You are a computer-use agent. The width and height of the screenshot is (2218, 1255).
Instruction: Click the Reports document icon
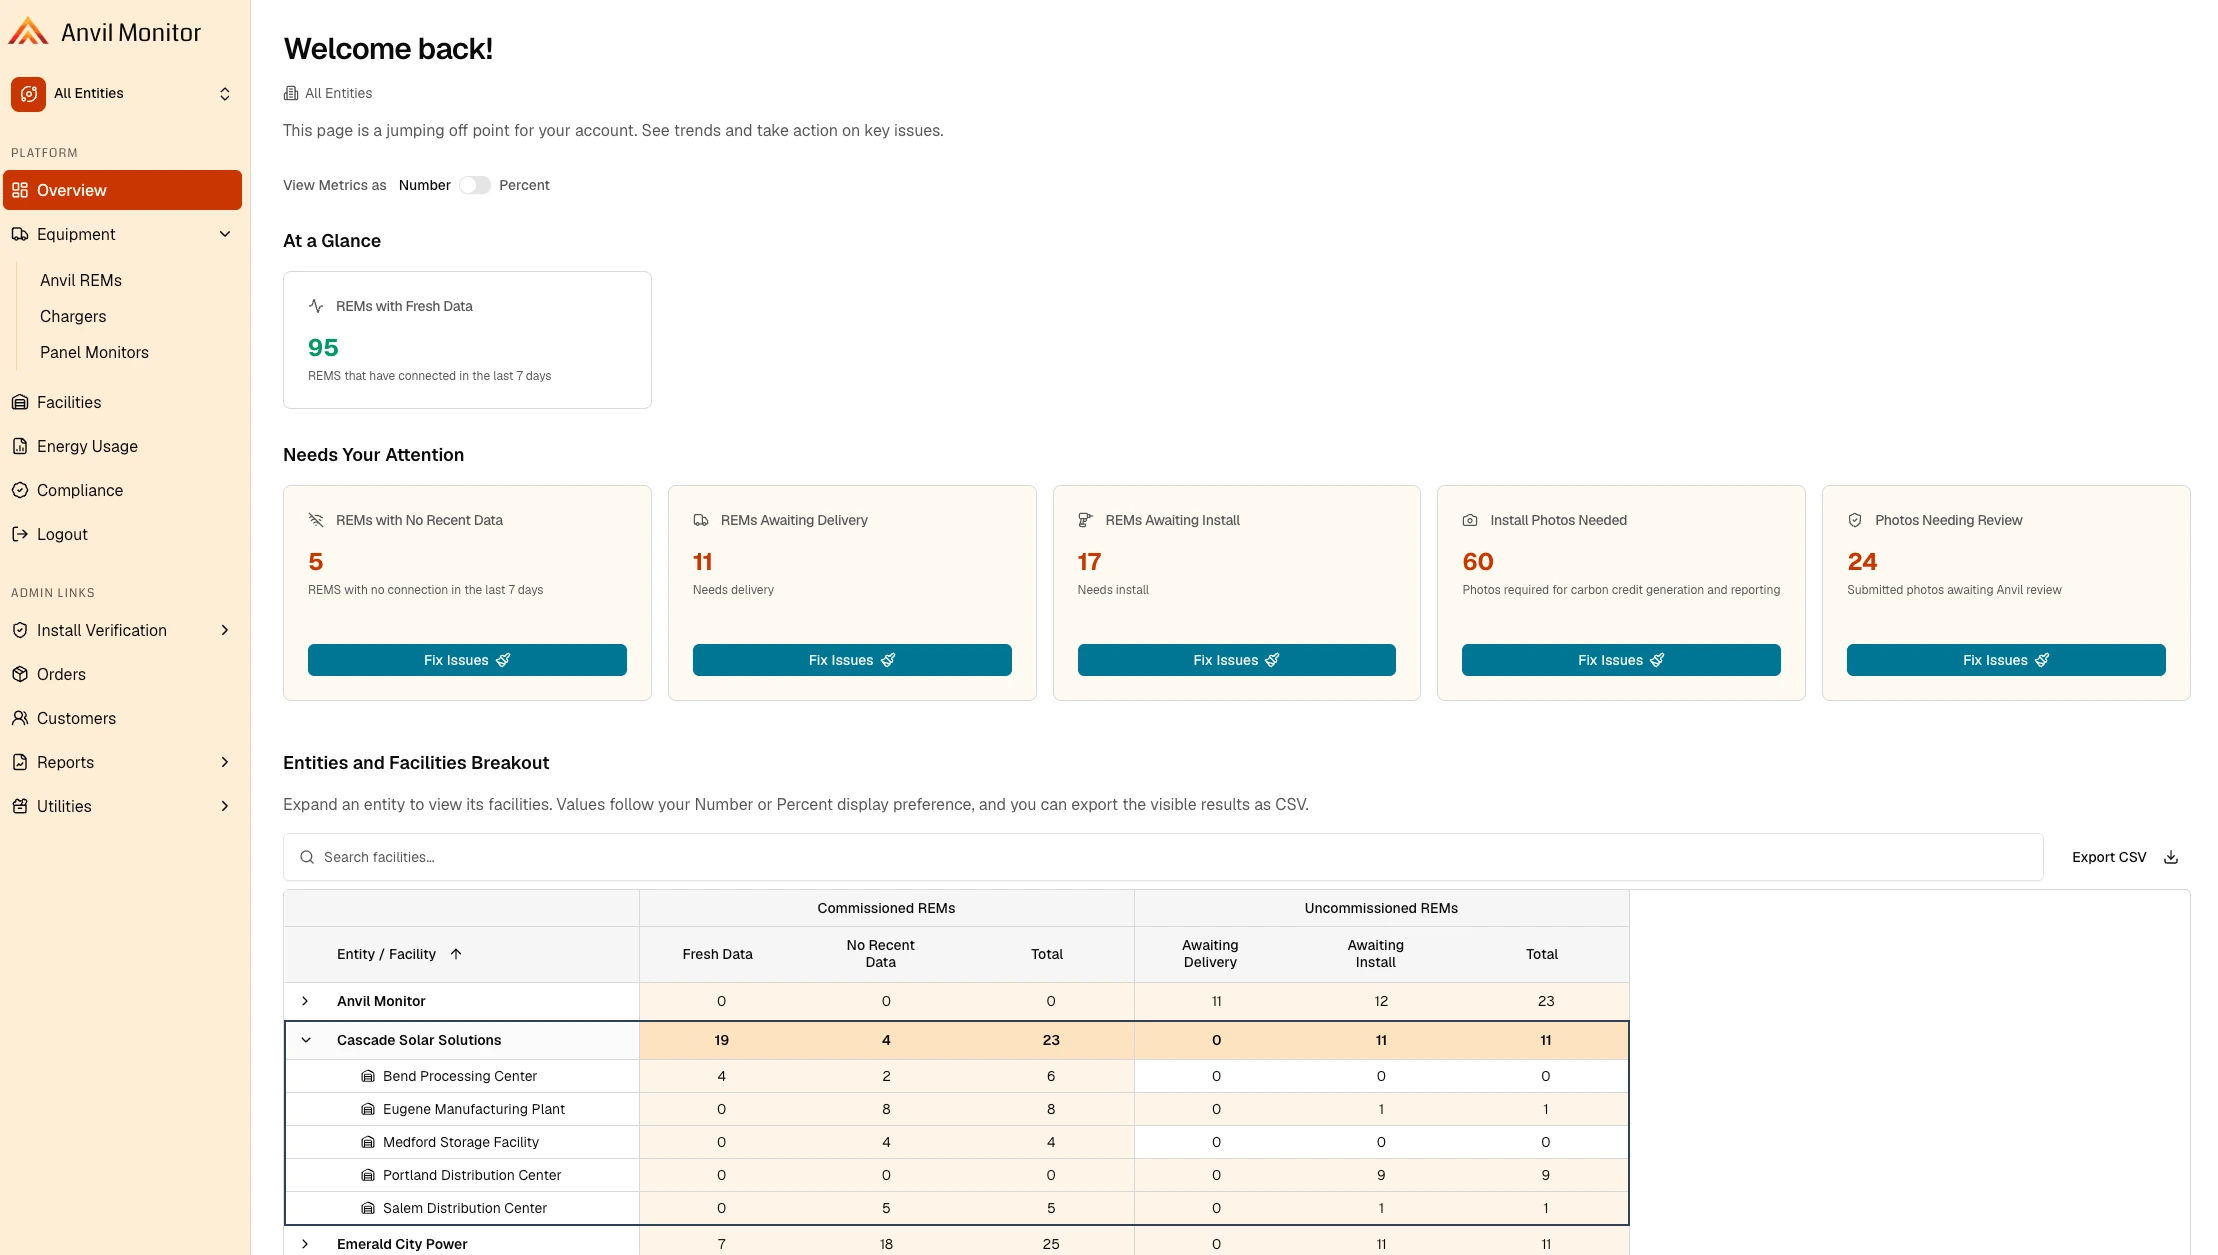[x=20, y=762]
